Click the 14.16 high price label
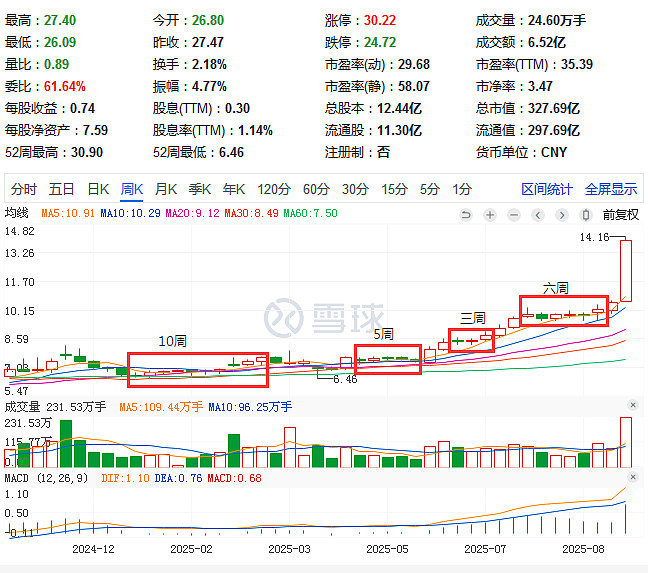The width and height of the screenshot is (648, 573). [594, 237]
